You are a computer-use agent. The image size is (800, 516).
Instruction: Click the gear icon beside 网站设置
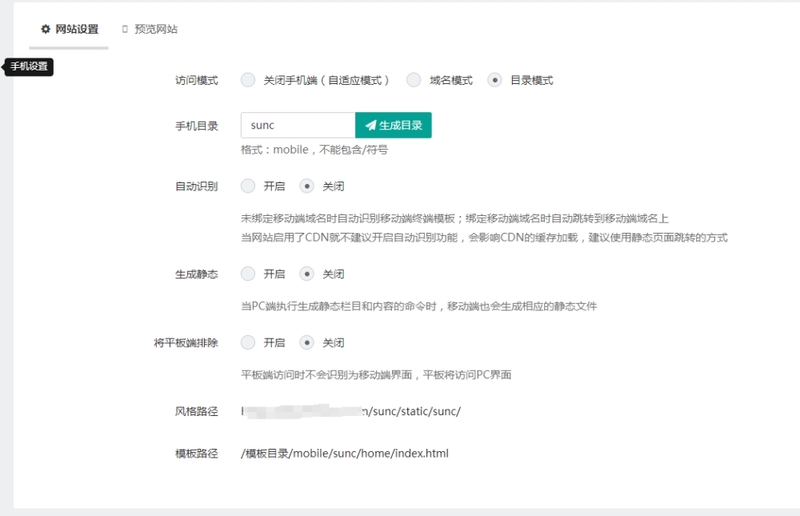[45, 29]
